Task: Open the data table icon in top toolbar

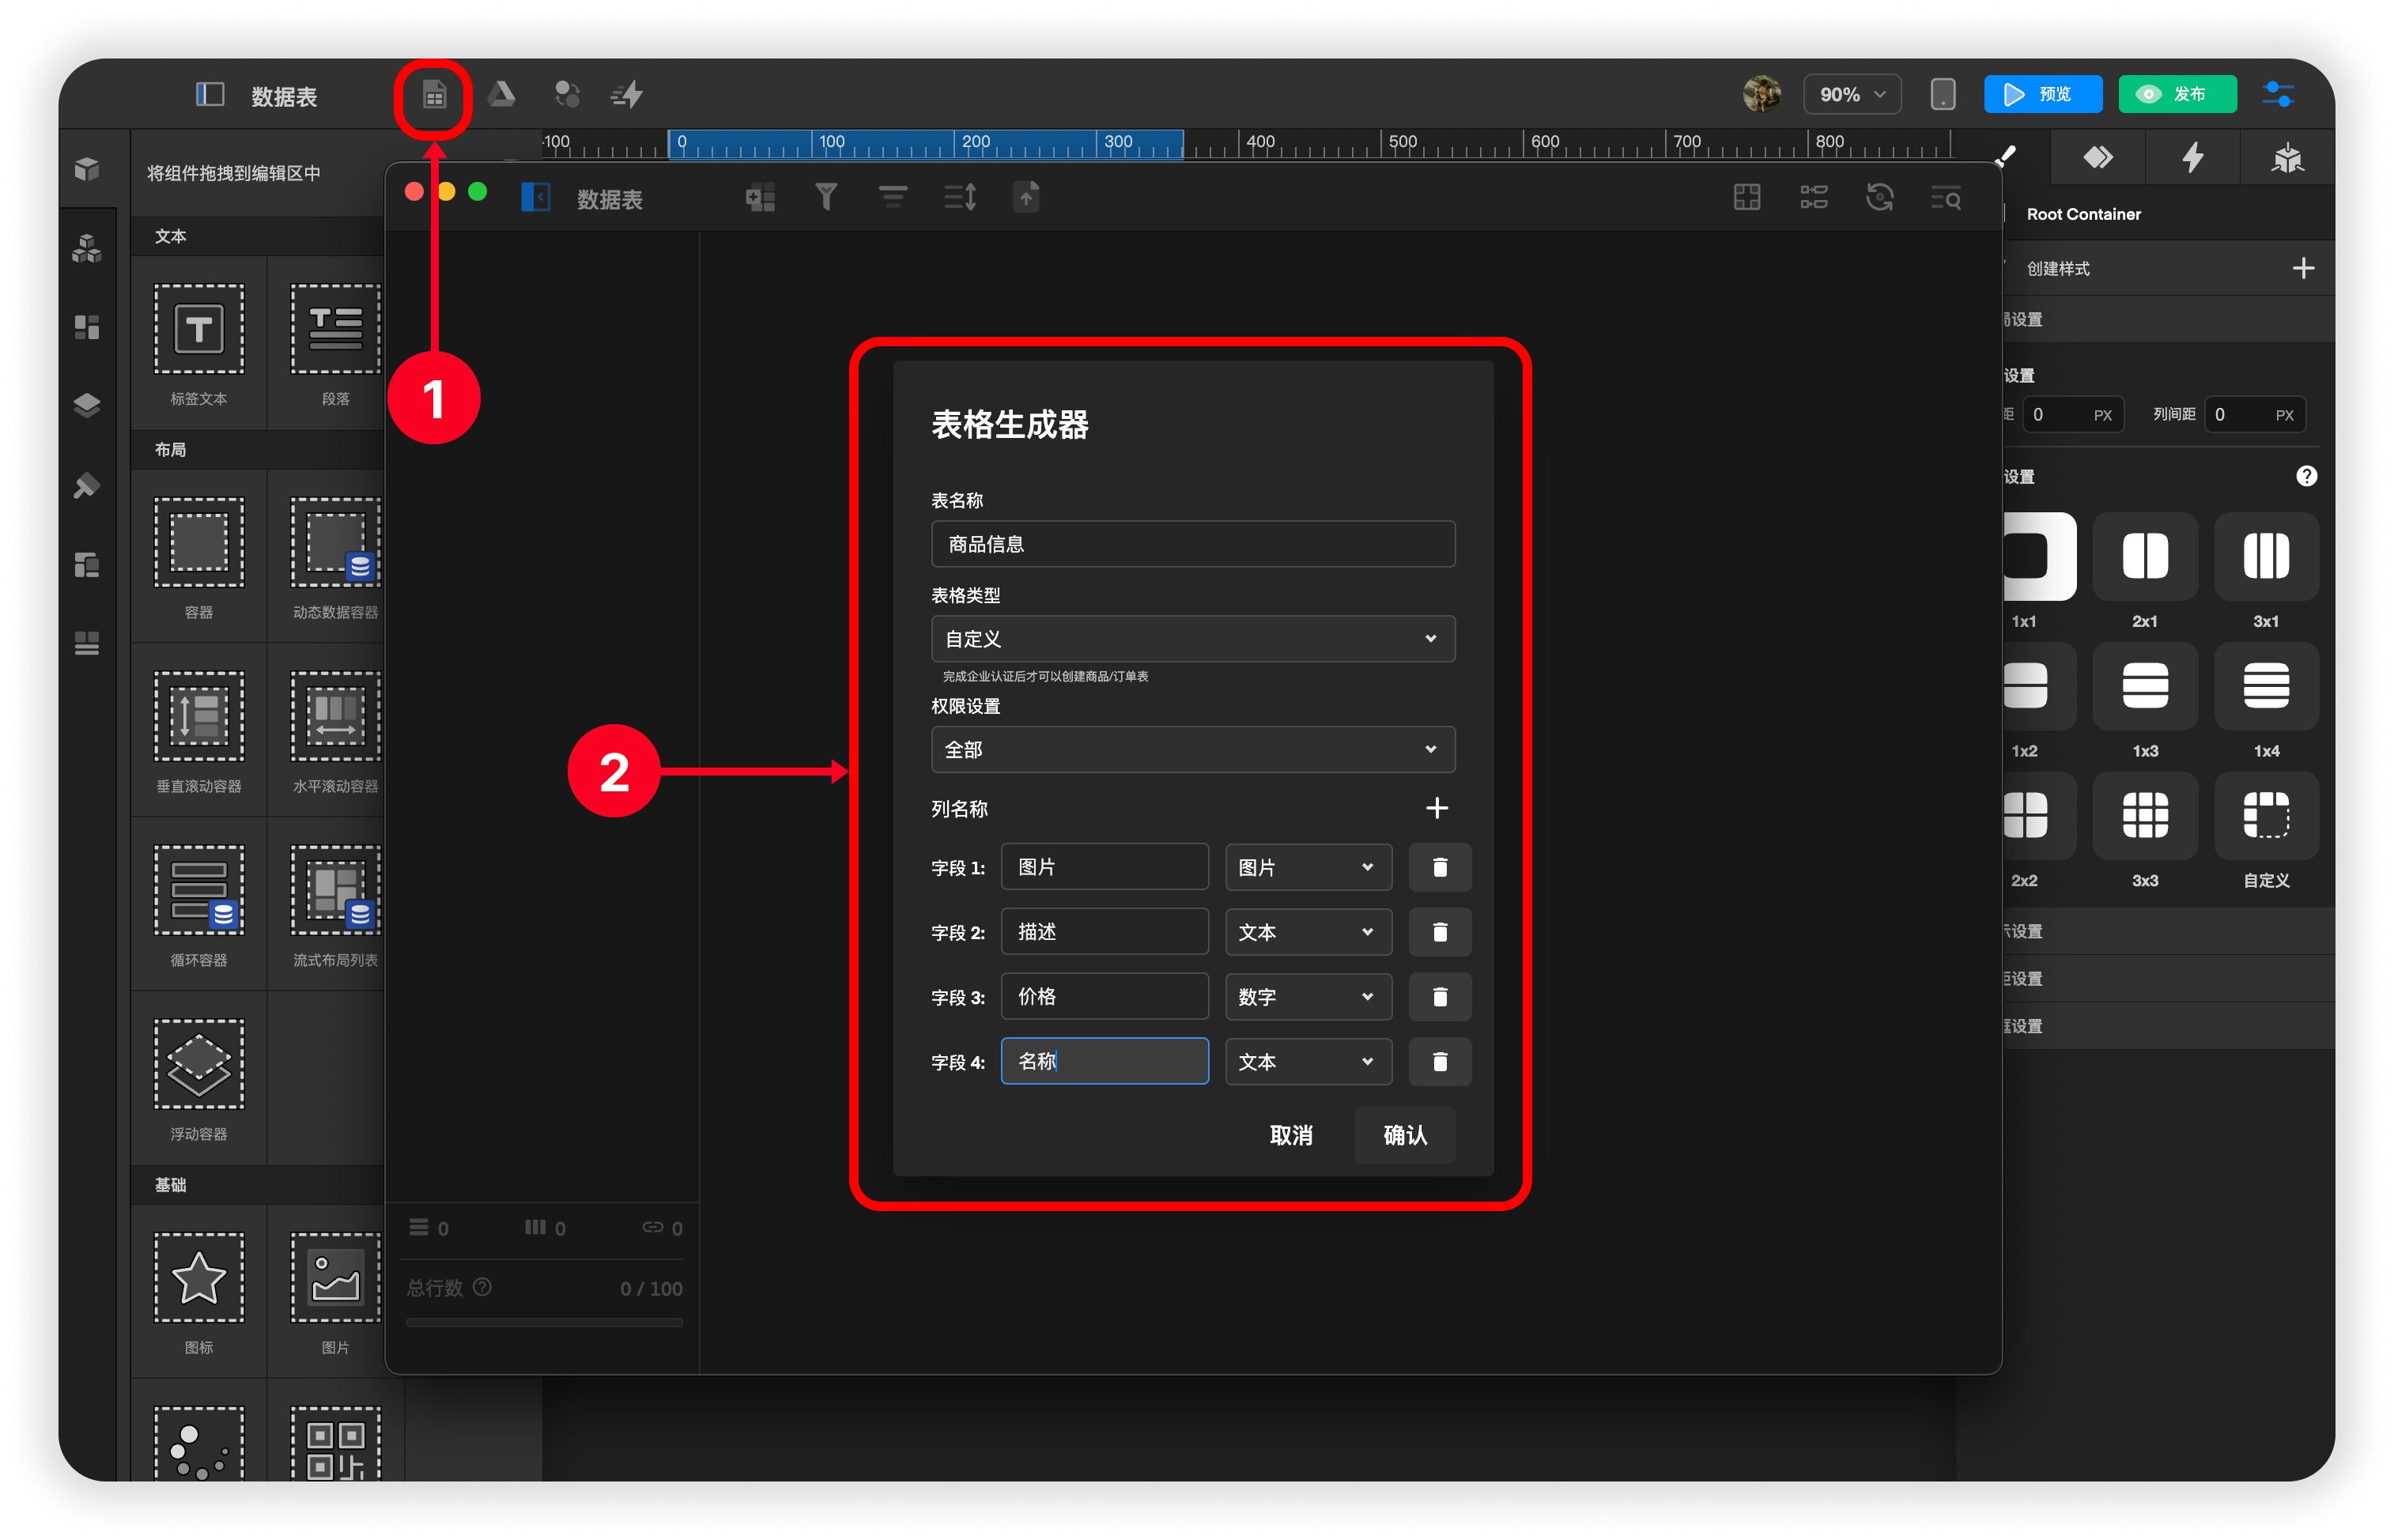Action: [x=433, y=96]
